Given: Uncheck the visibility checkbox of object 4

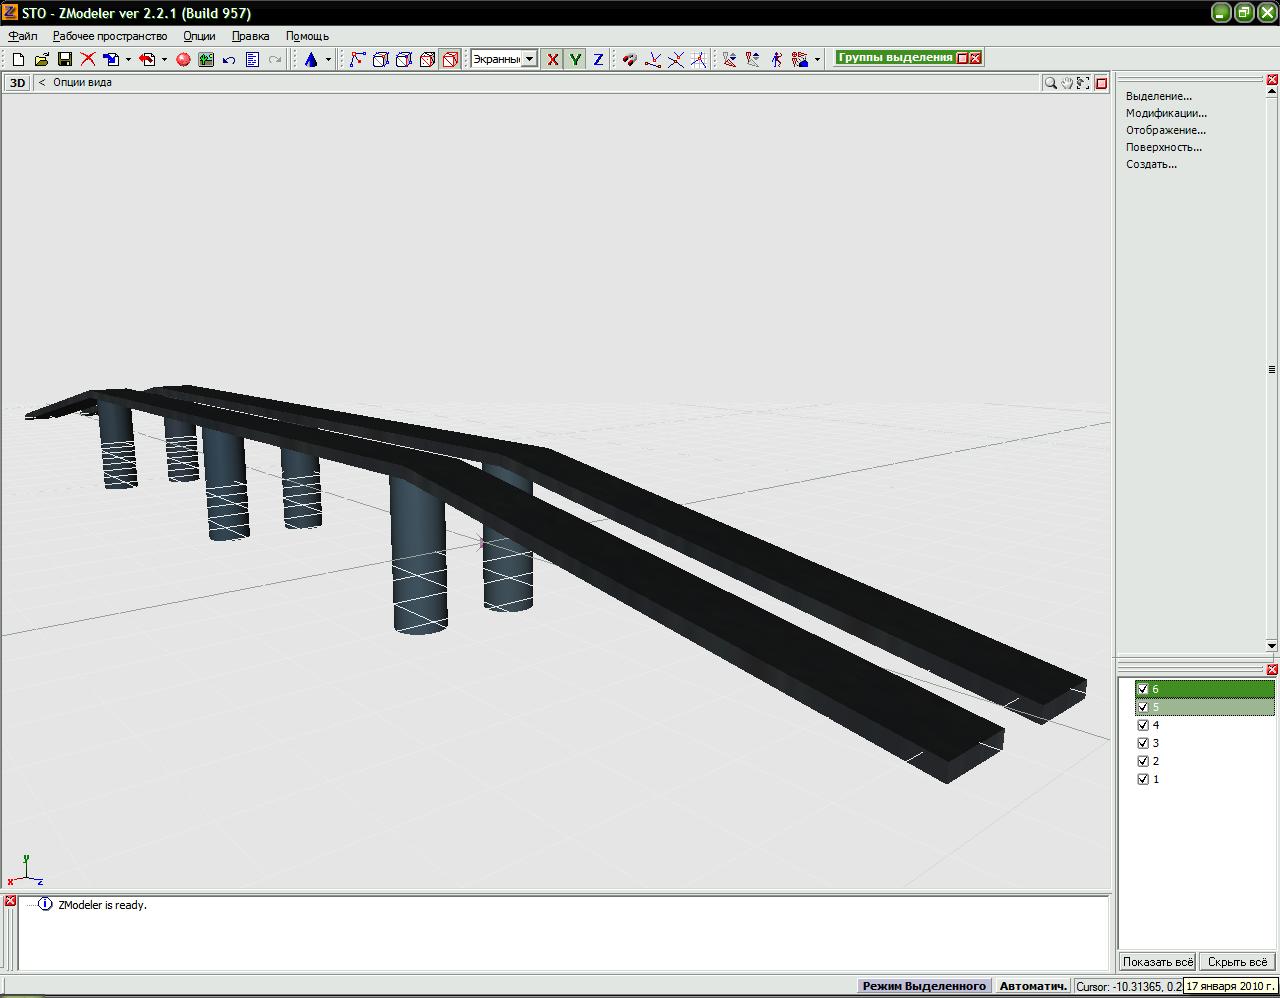Looking at the screenshot, I should click(1143, 725).
